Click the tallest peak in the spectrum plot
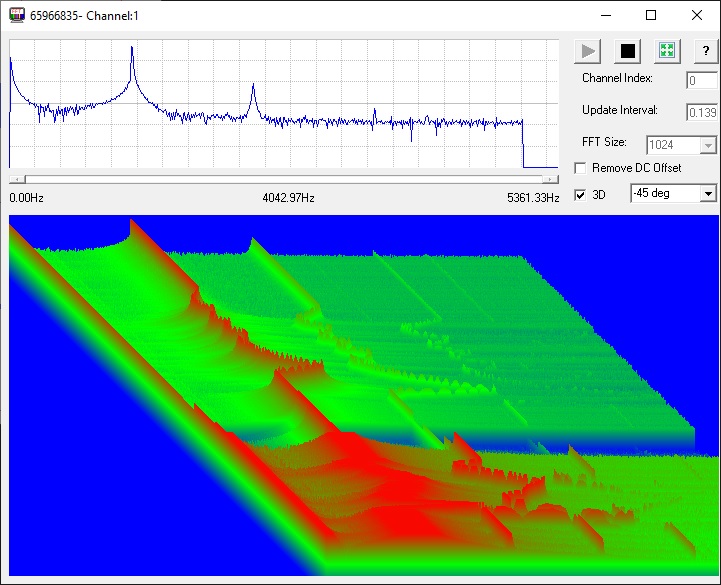721x585 pixels. pos(132,48)
